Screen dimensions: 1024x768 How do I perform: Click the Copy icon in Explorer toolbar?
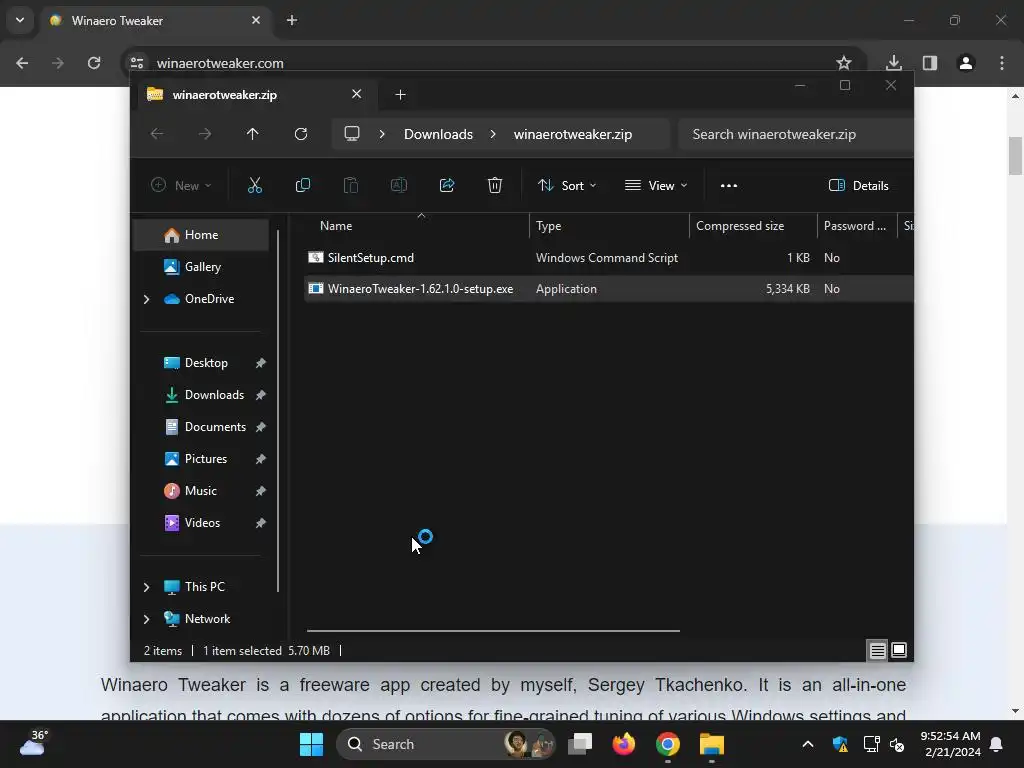[302, 185]
